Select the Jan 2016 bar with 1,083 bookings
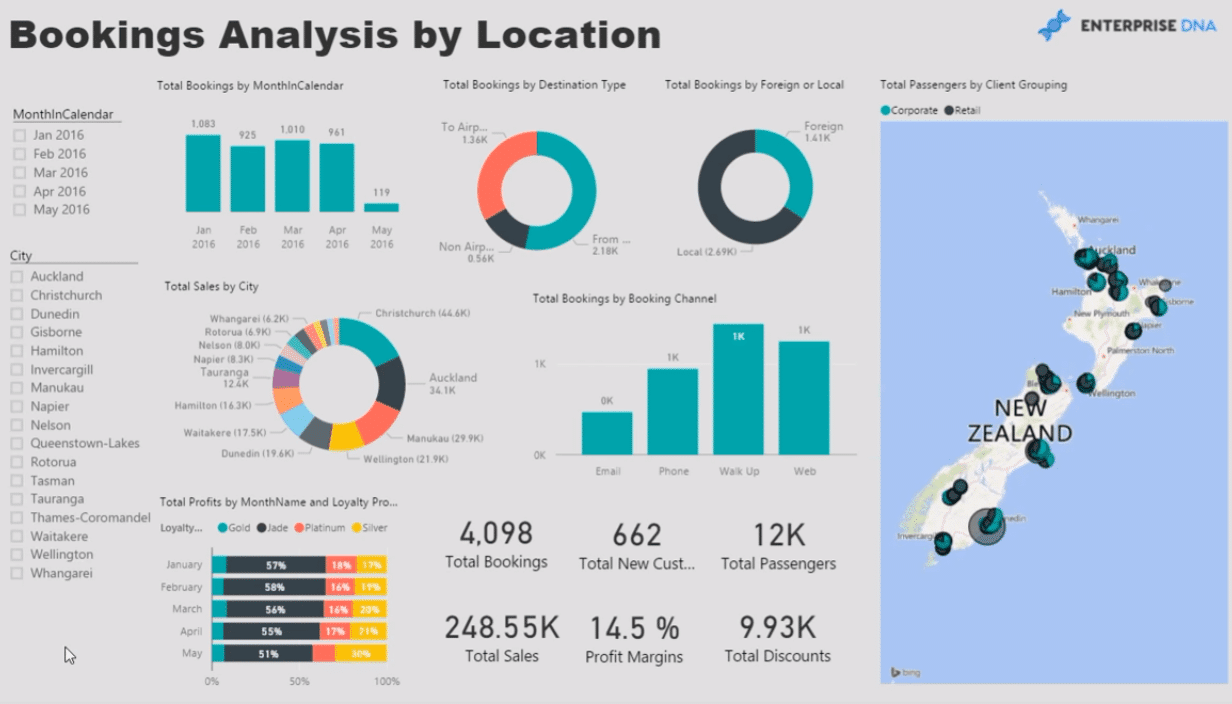The height and width of the screenshot is (704, 1232). tap(203, 173)
